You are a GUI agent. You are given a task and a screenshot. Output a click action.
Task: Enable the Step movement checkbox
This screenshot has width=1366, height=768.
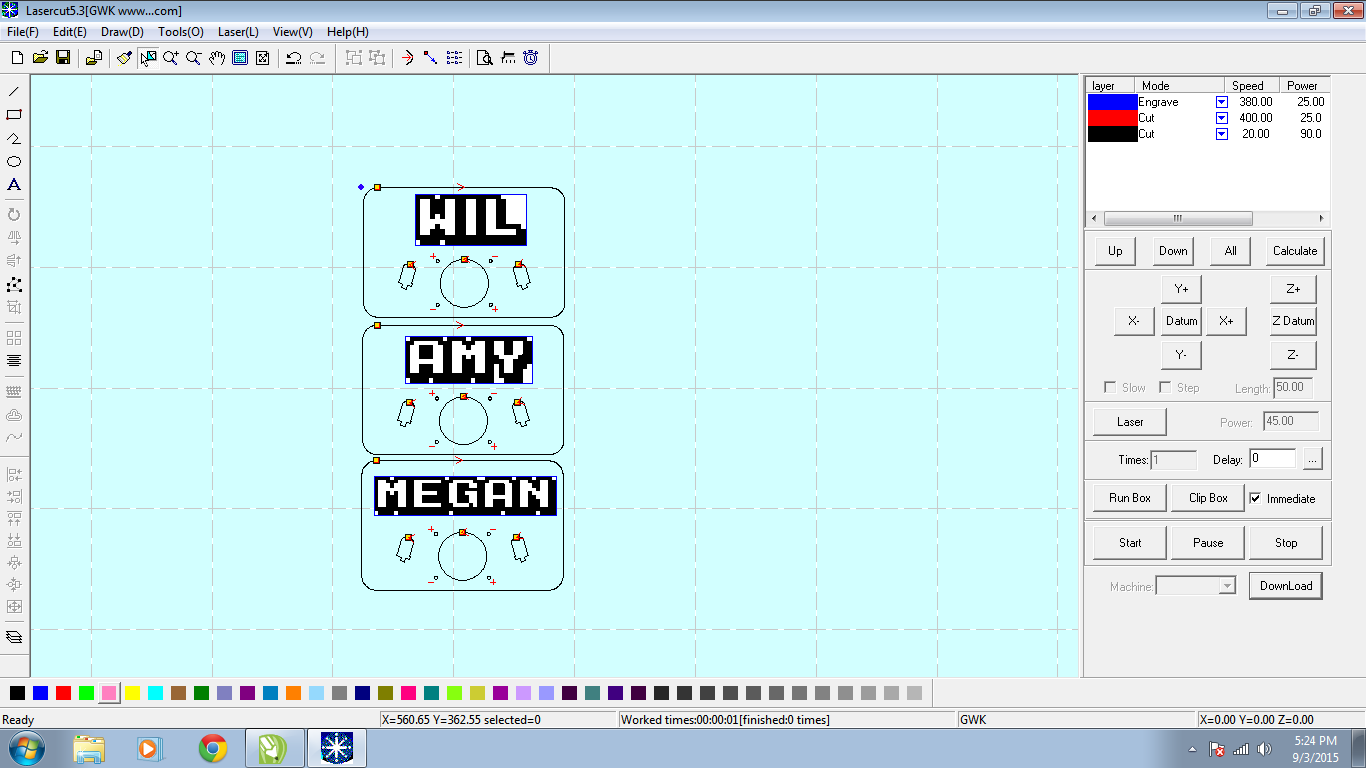pos(1165,387)
